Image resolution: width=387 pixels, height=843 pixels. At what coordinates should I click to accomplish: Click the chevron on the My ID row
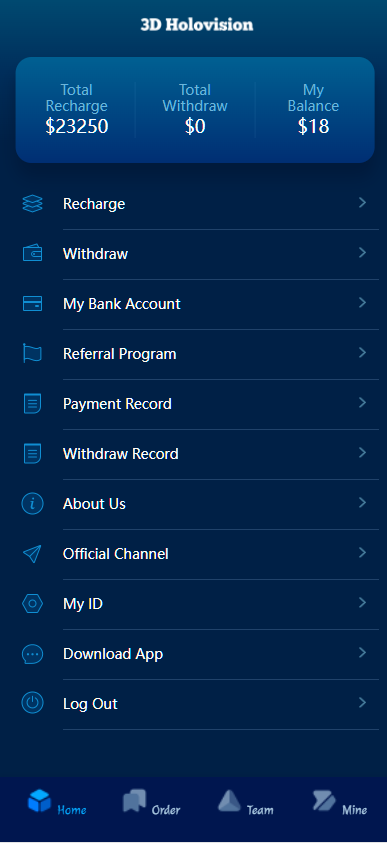(x=362, y=603)
